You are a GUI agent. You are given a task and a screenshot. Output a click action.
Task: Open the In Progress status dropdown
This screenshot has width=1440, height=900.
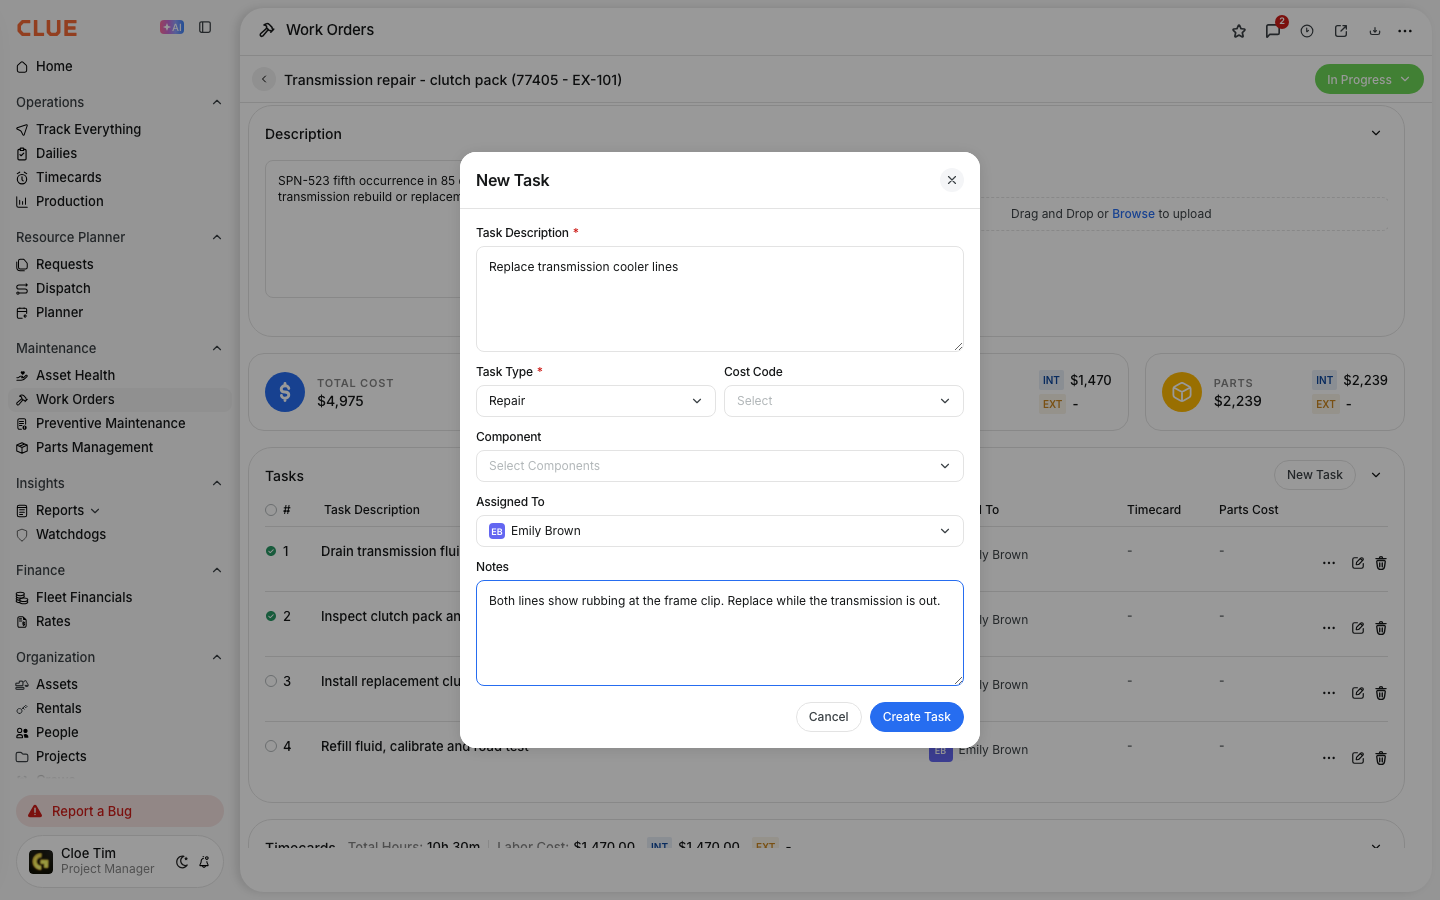pos(1369,79)
